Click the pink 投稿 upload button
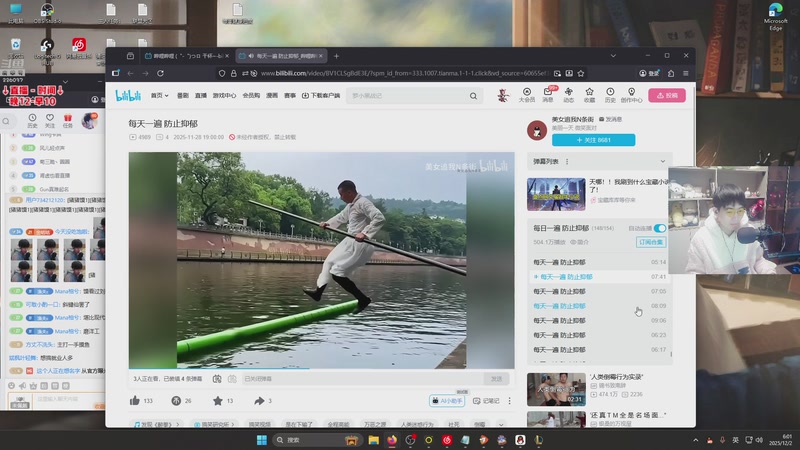800x450 pixels. click(667, 95)
